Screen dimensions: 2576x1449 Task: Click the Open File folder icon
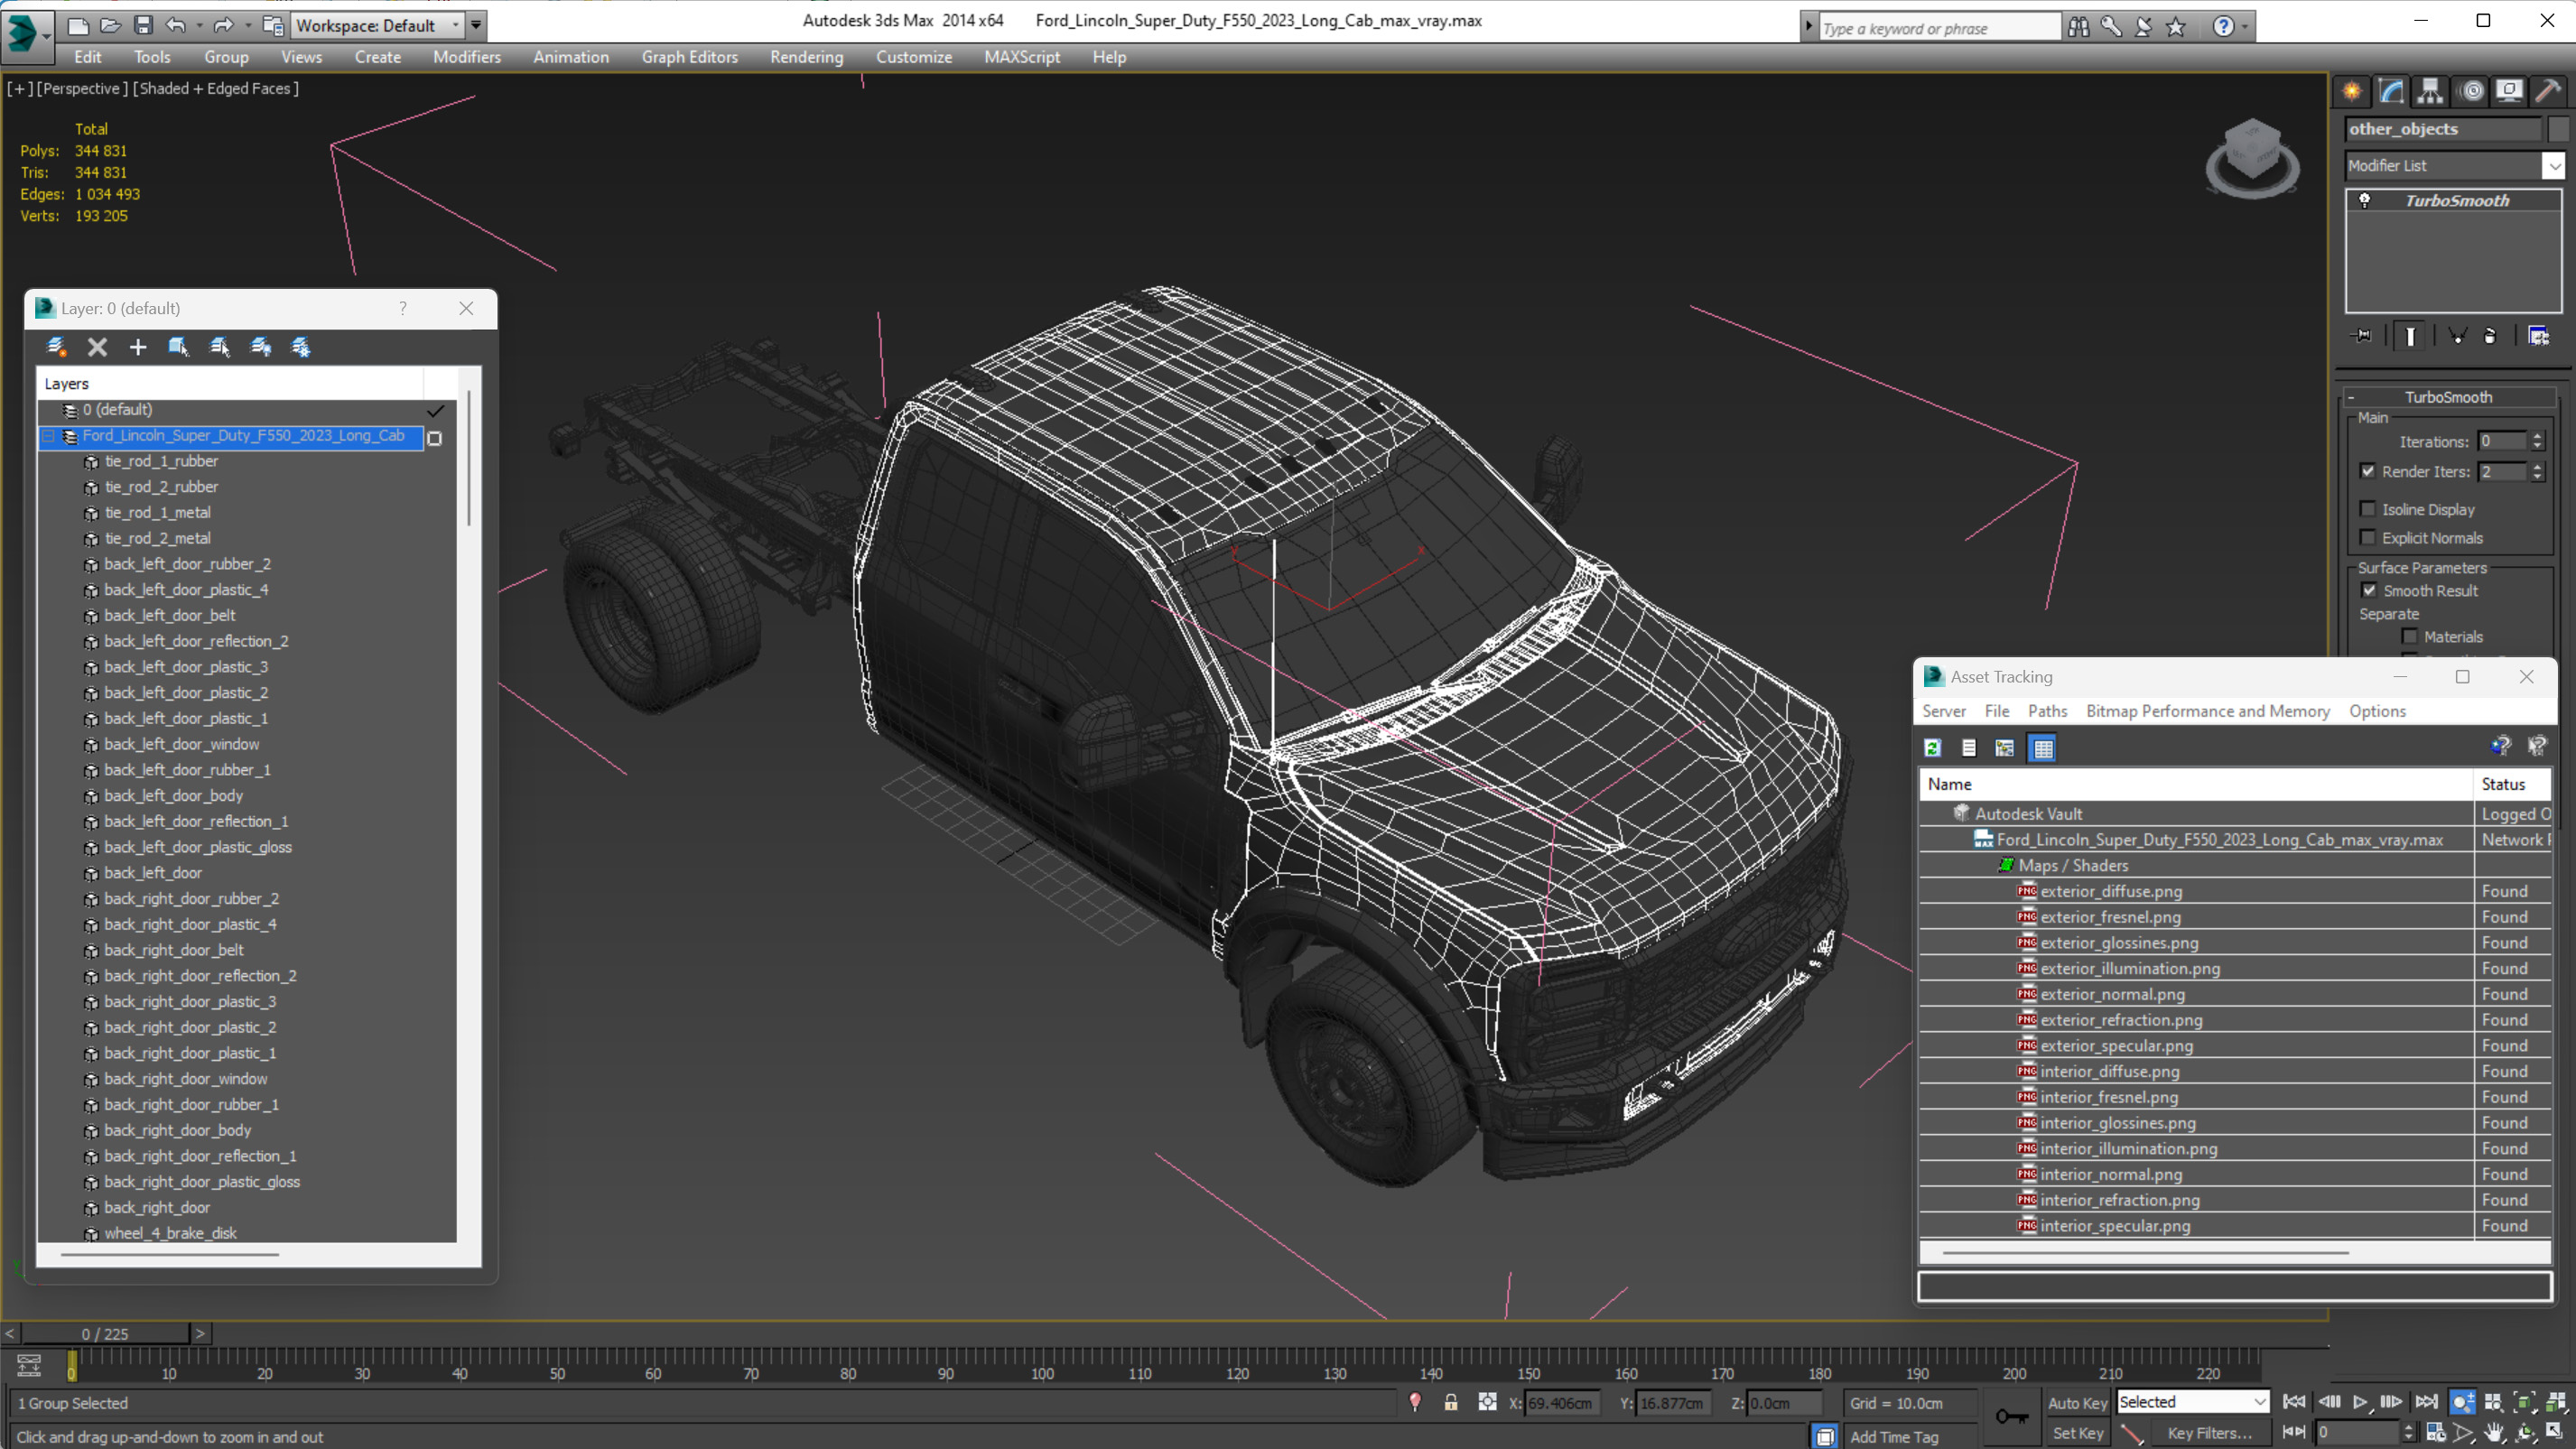pyautogui.click(x=110, y=25)
